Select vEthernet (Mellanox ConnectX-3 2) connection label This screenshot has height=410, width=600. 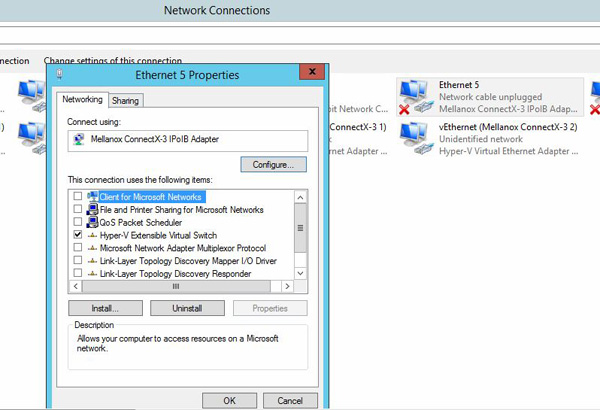508,127
